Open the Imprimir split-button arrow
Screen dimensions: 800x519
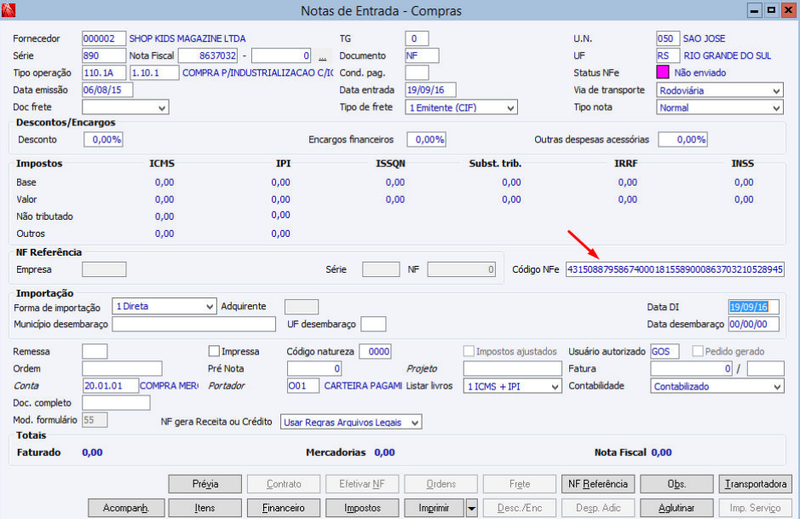point(471,508)
